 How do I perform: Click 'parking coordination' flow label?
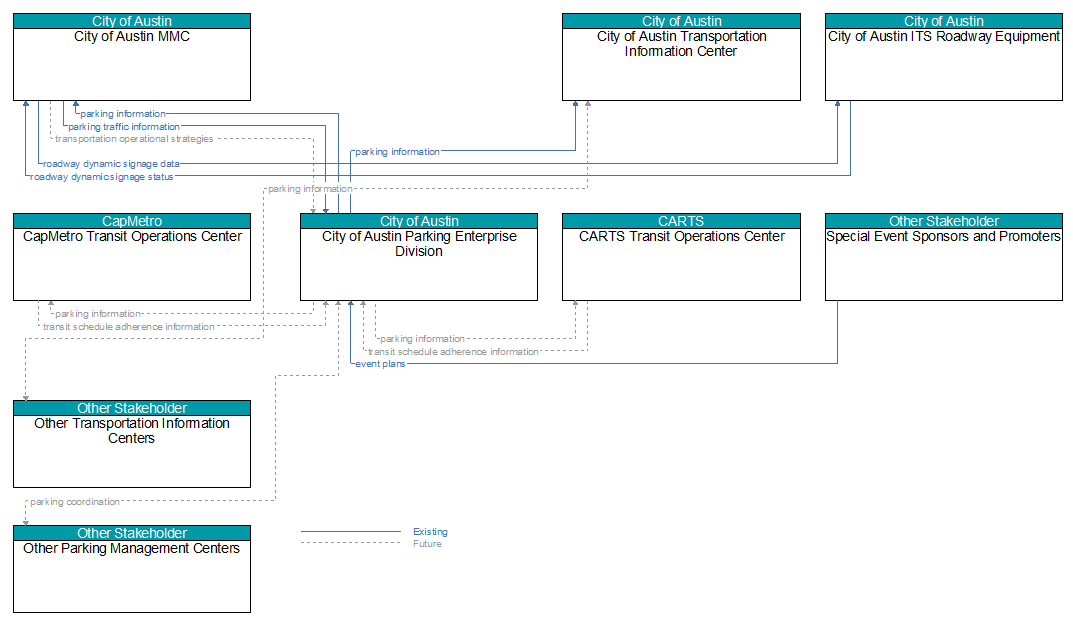point(75,501)
